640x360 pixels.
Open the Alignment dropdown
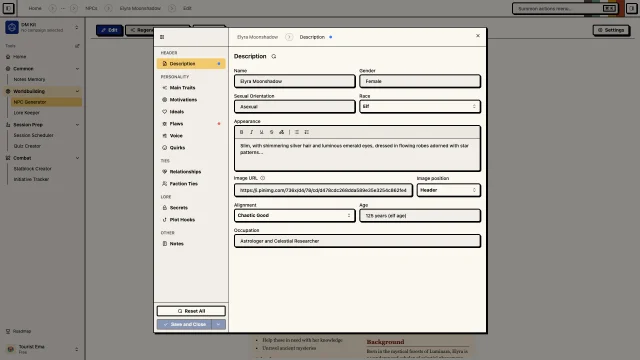[x=294, y=216]
